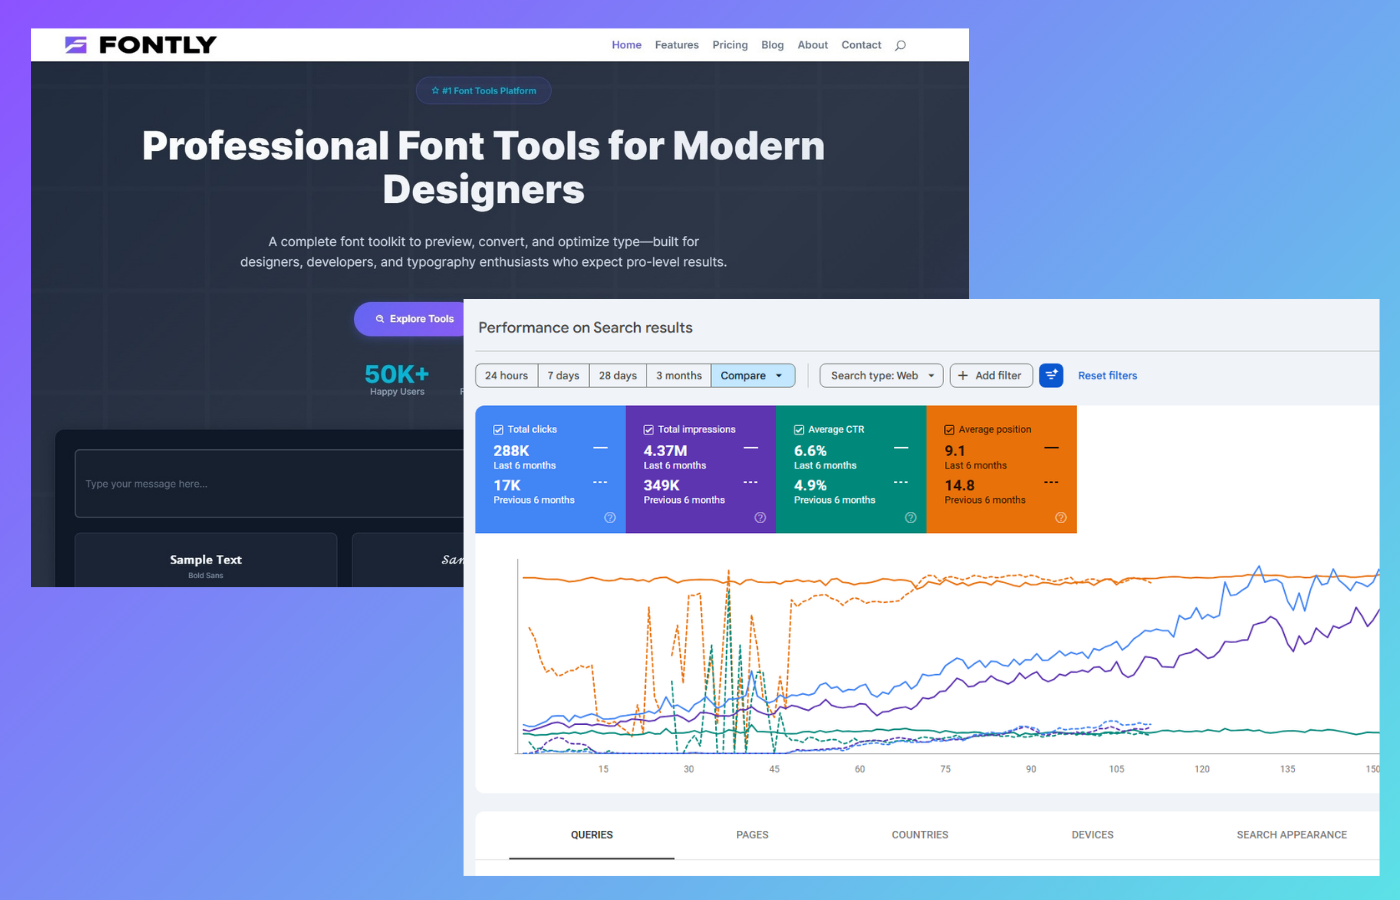Viewport: 1400px width, 900px height.
Task: Click the filter settings blue icon
Action: coord(1051,376)
